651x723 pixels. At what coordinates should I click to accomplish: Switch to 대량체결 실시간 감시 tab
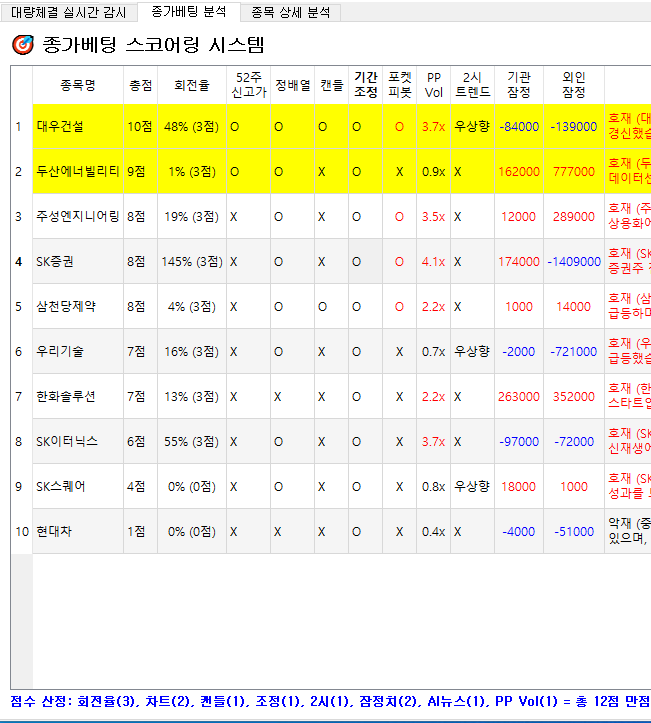(x=69, y=12)
